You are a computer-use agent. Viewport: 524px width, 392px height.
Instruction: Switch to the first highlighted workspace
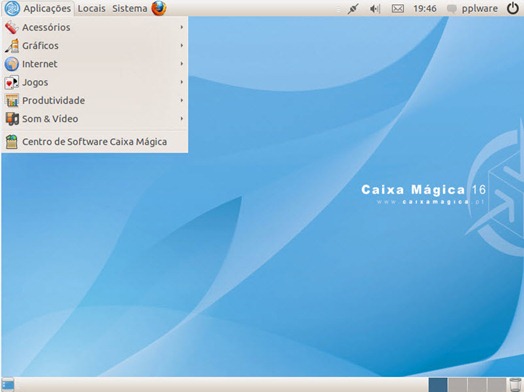(x=438, y=385)
